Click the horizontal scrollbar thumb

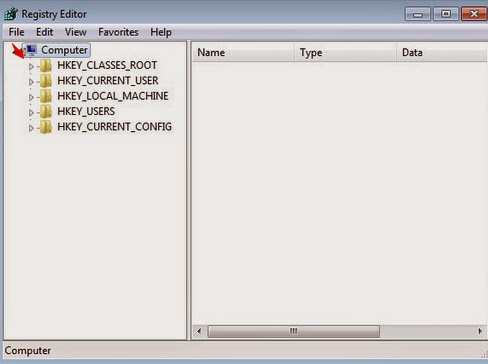coord(293,331)
